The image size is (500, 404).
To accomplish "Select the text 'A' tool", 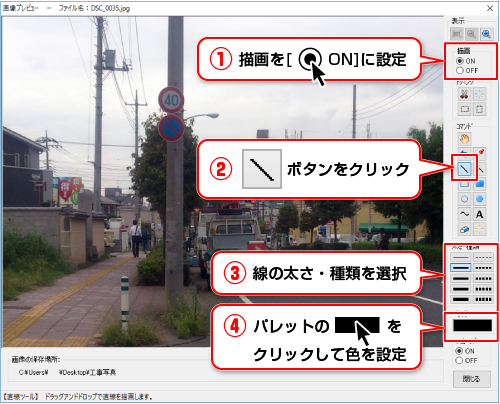I will point(479,214).
